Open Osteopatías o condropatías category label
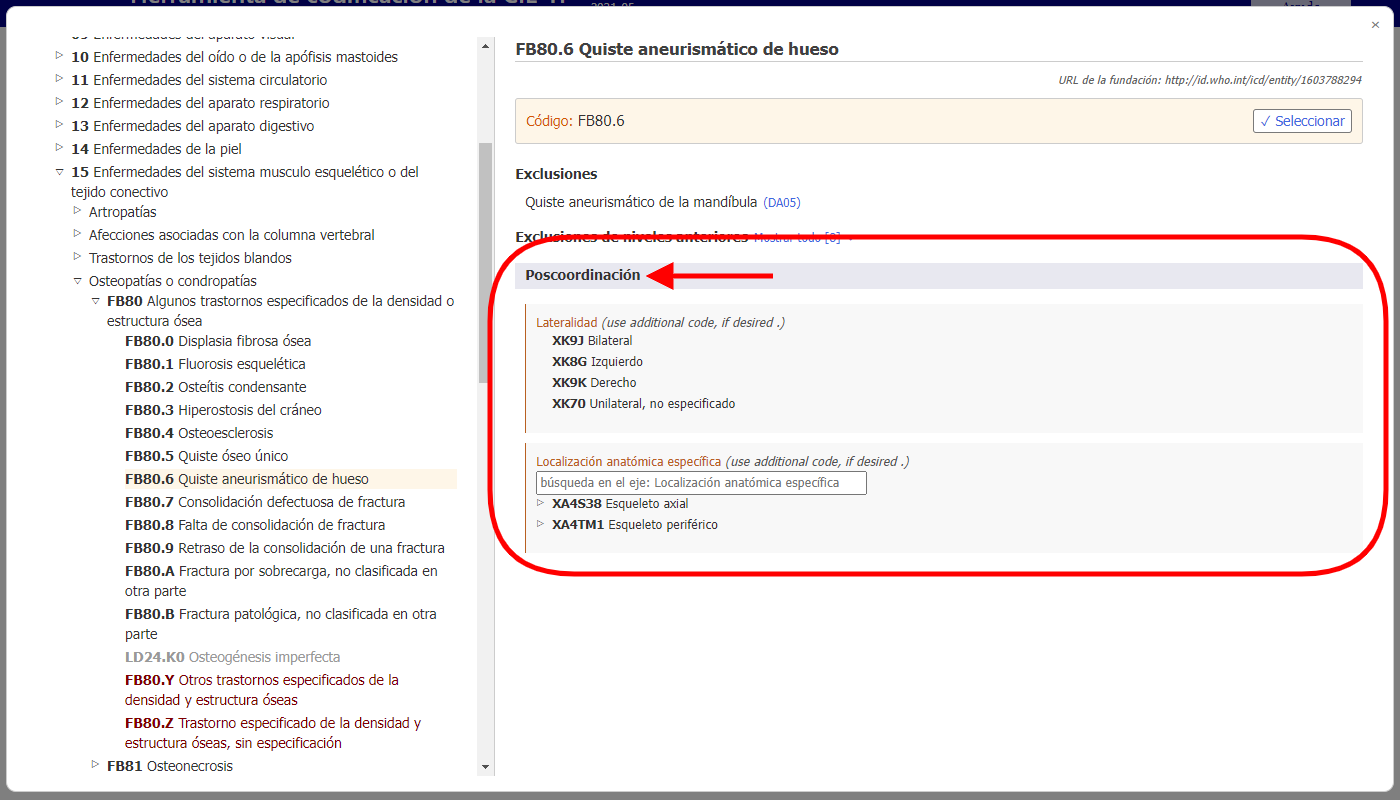Screen dimensions: 1400x800 click(x=173, y=281)
